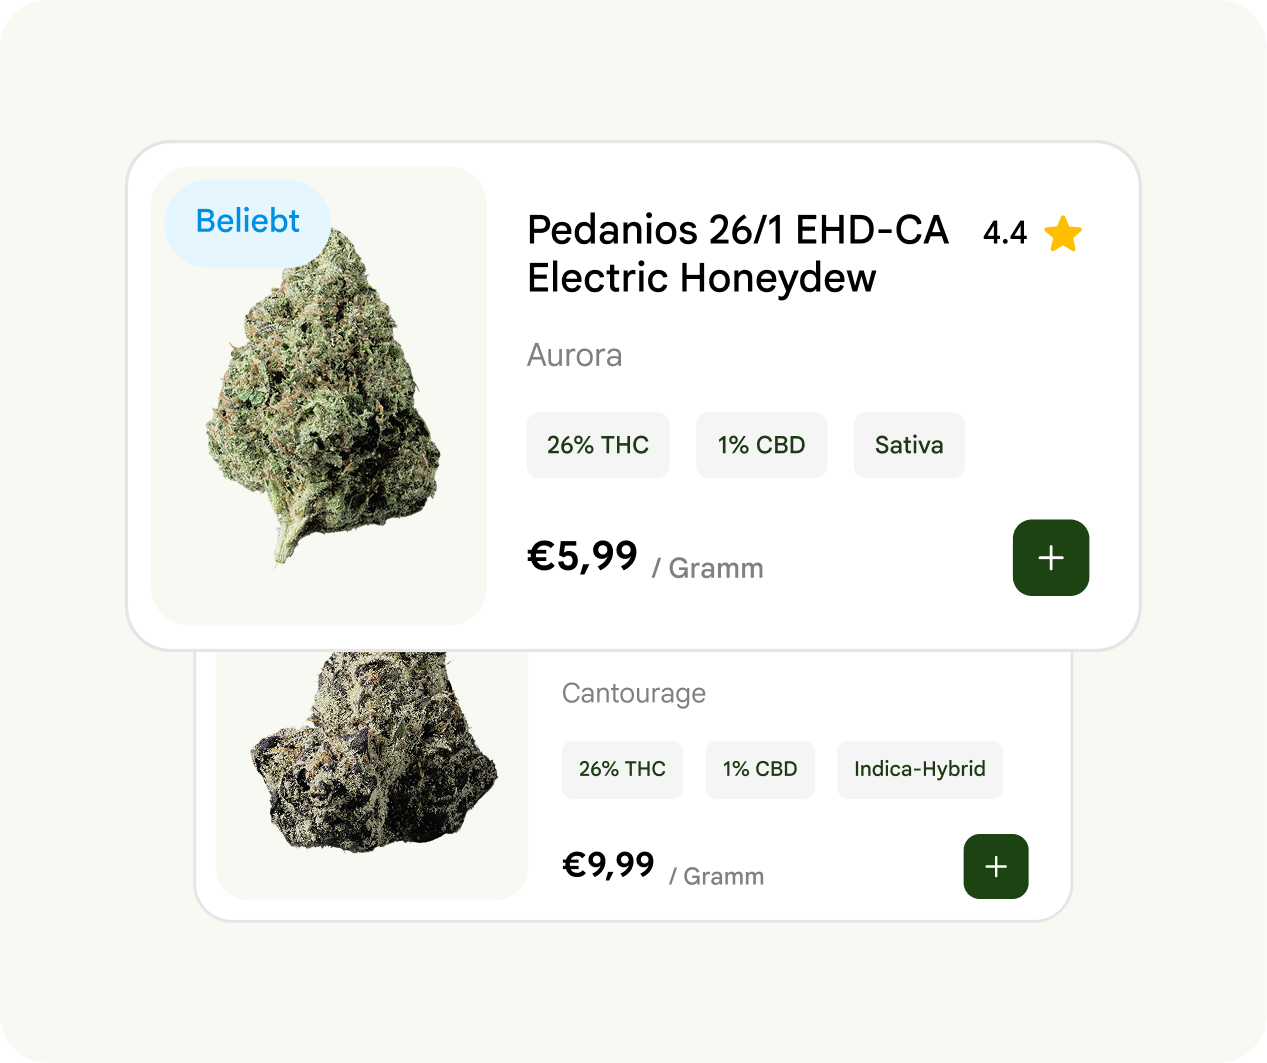1267x1063 pixels.
Task: Click the Beliebt badge
Action: point(247,222)
